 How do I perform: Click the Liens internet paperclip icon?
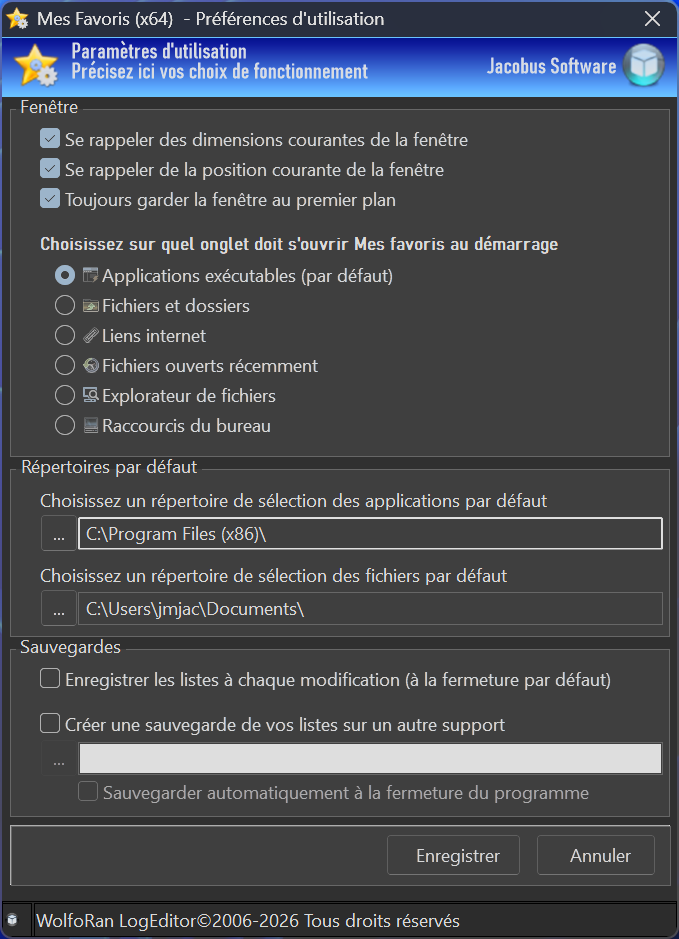(91, 336)
